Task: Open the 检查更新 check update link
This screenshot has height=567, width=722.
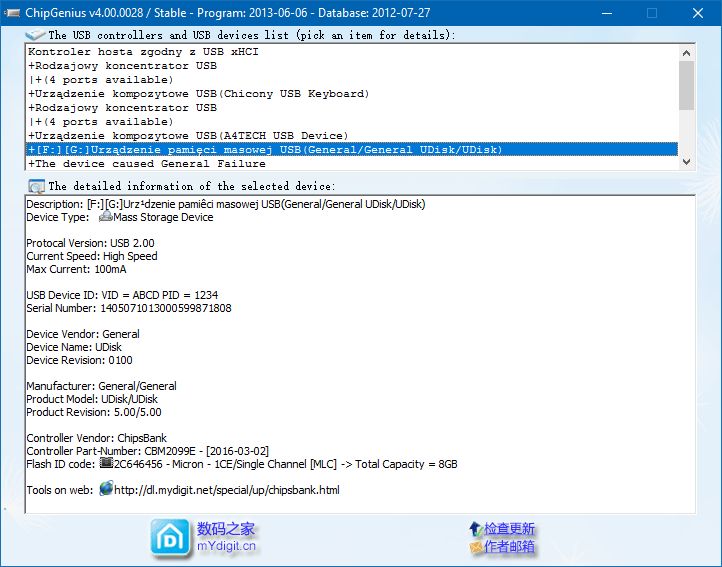Action: [x=509, y=529]
